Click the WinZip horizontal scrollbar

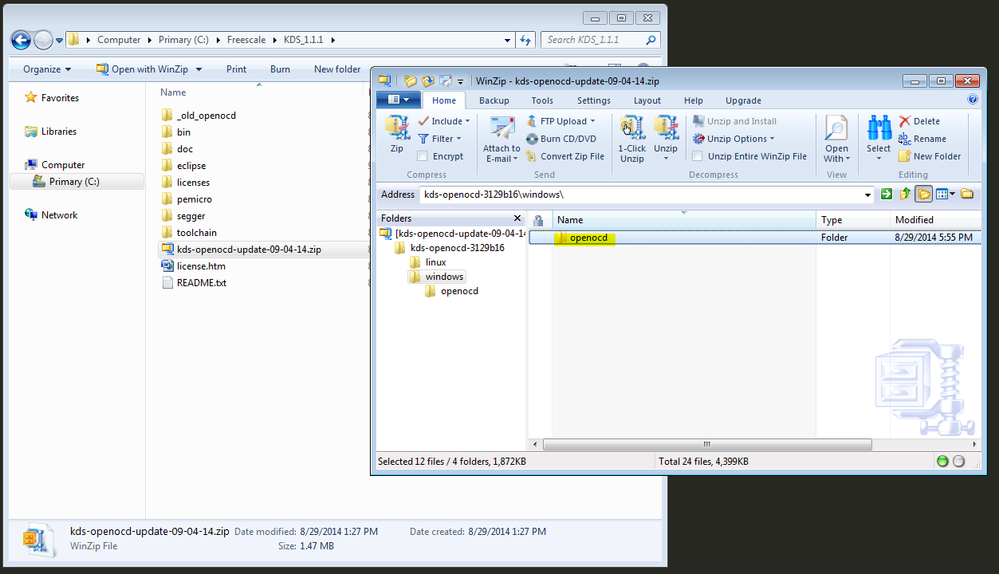click(x=707, y=444)
